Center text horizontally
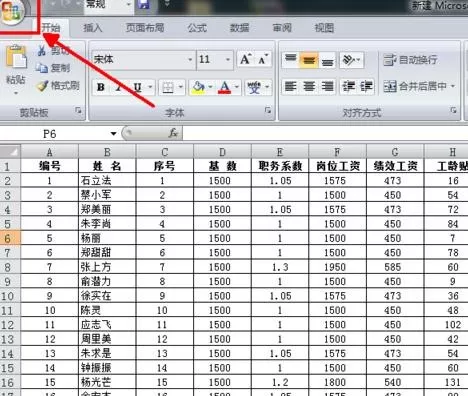The image size is (468, 396). pos(309,87)
